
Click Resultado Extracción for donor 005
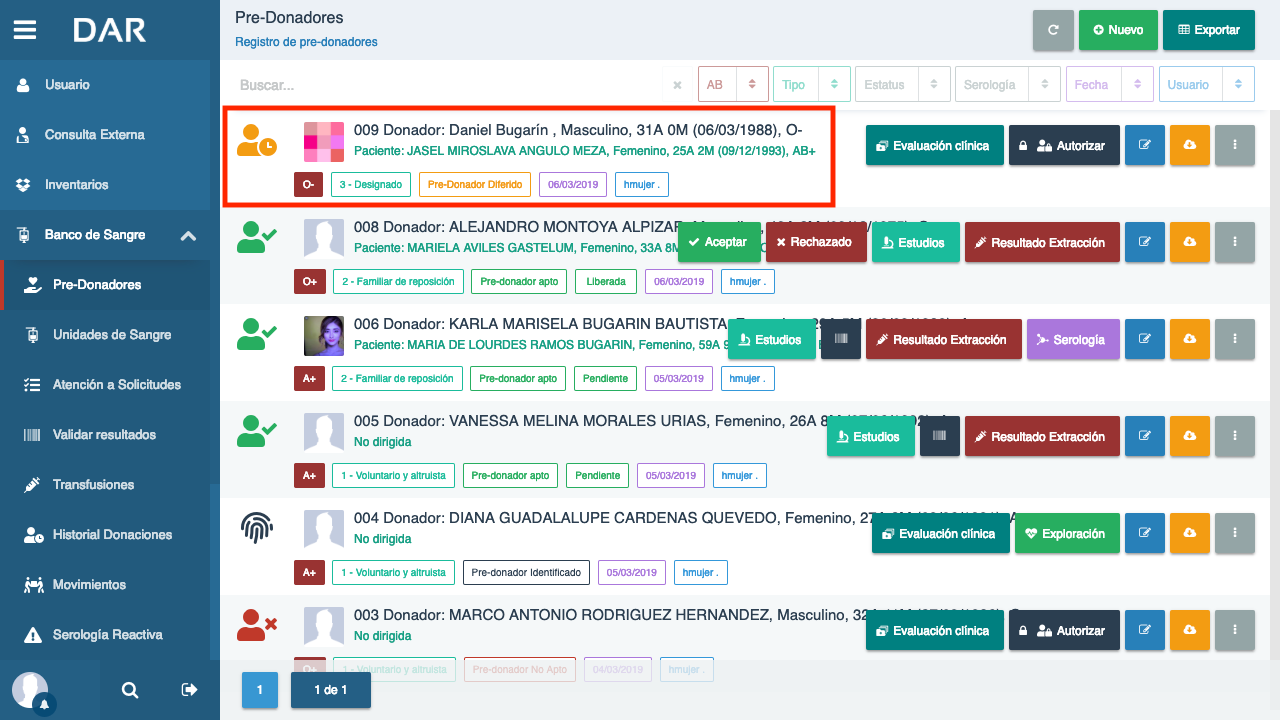click(x=1042, y=437)
